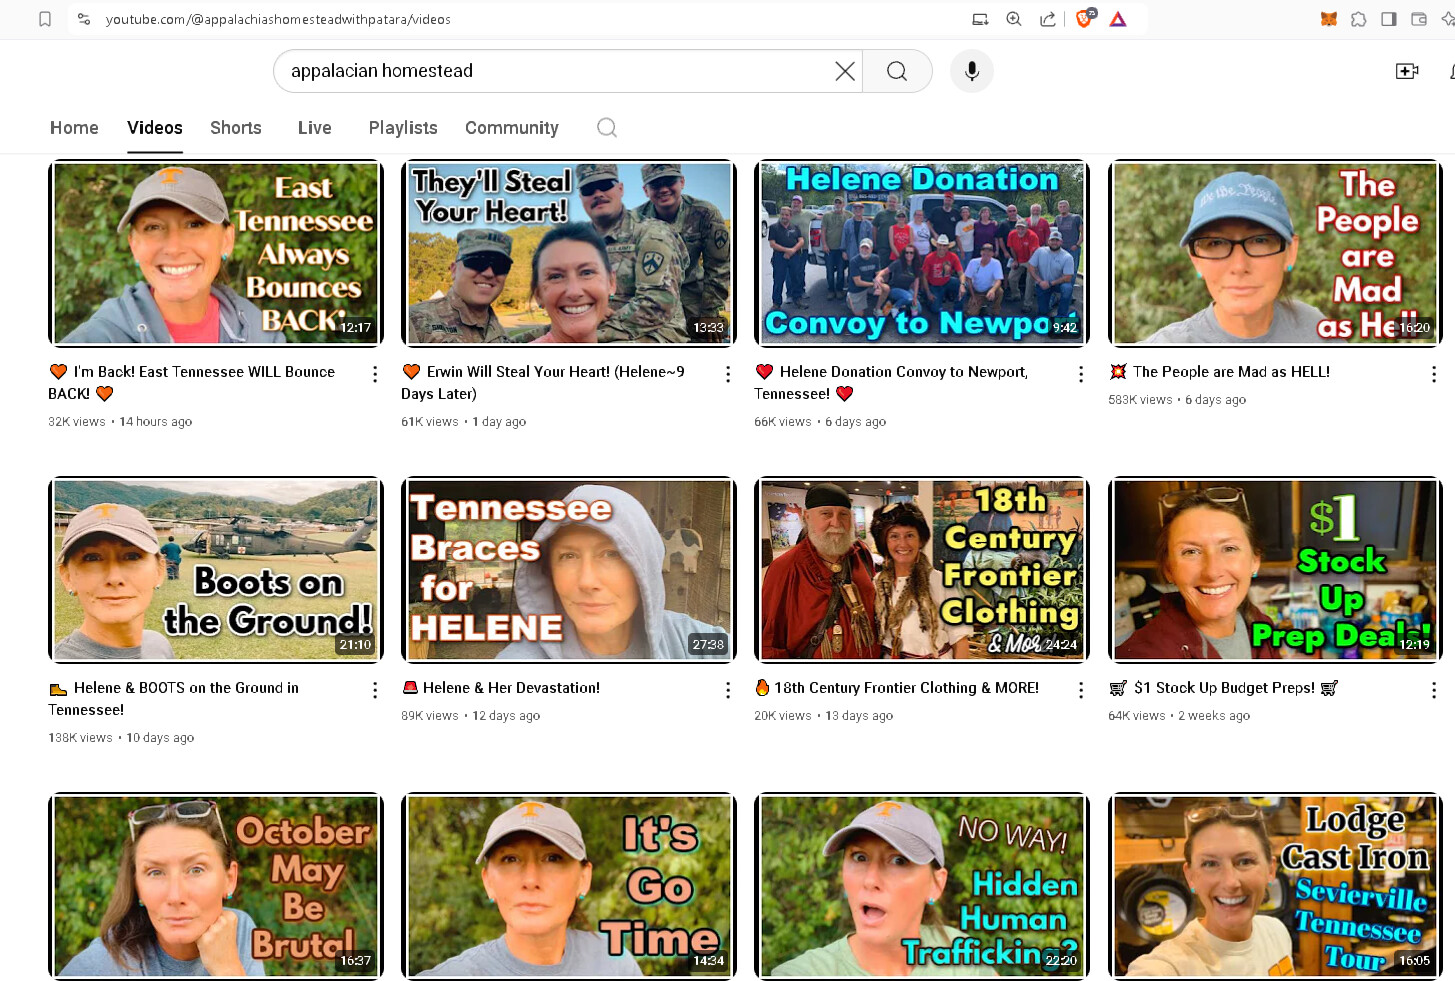Open options menu for The People are Mad video
This screenshot has width=1455, height=981.
pos(1434,374)
